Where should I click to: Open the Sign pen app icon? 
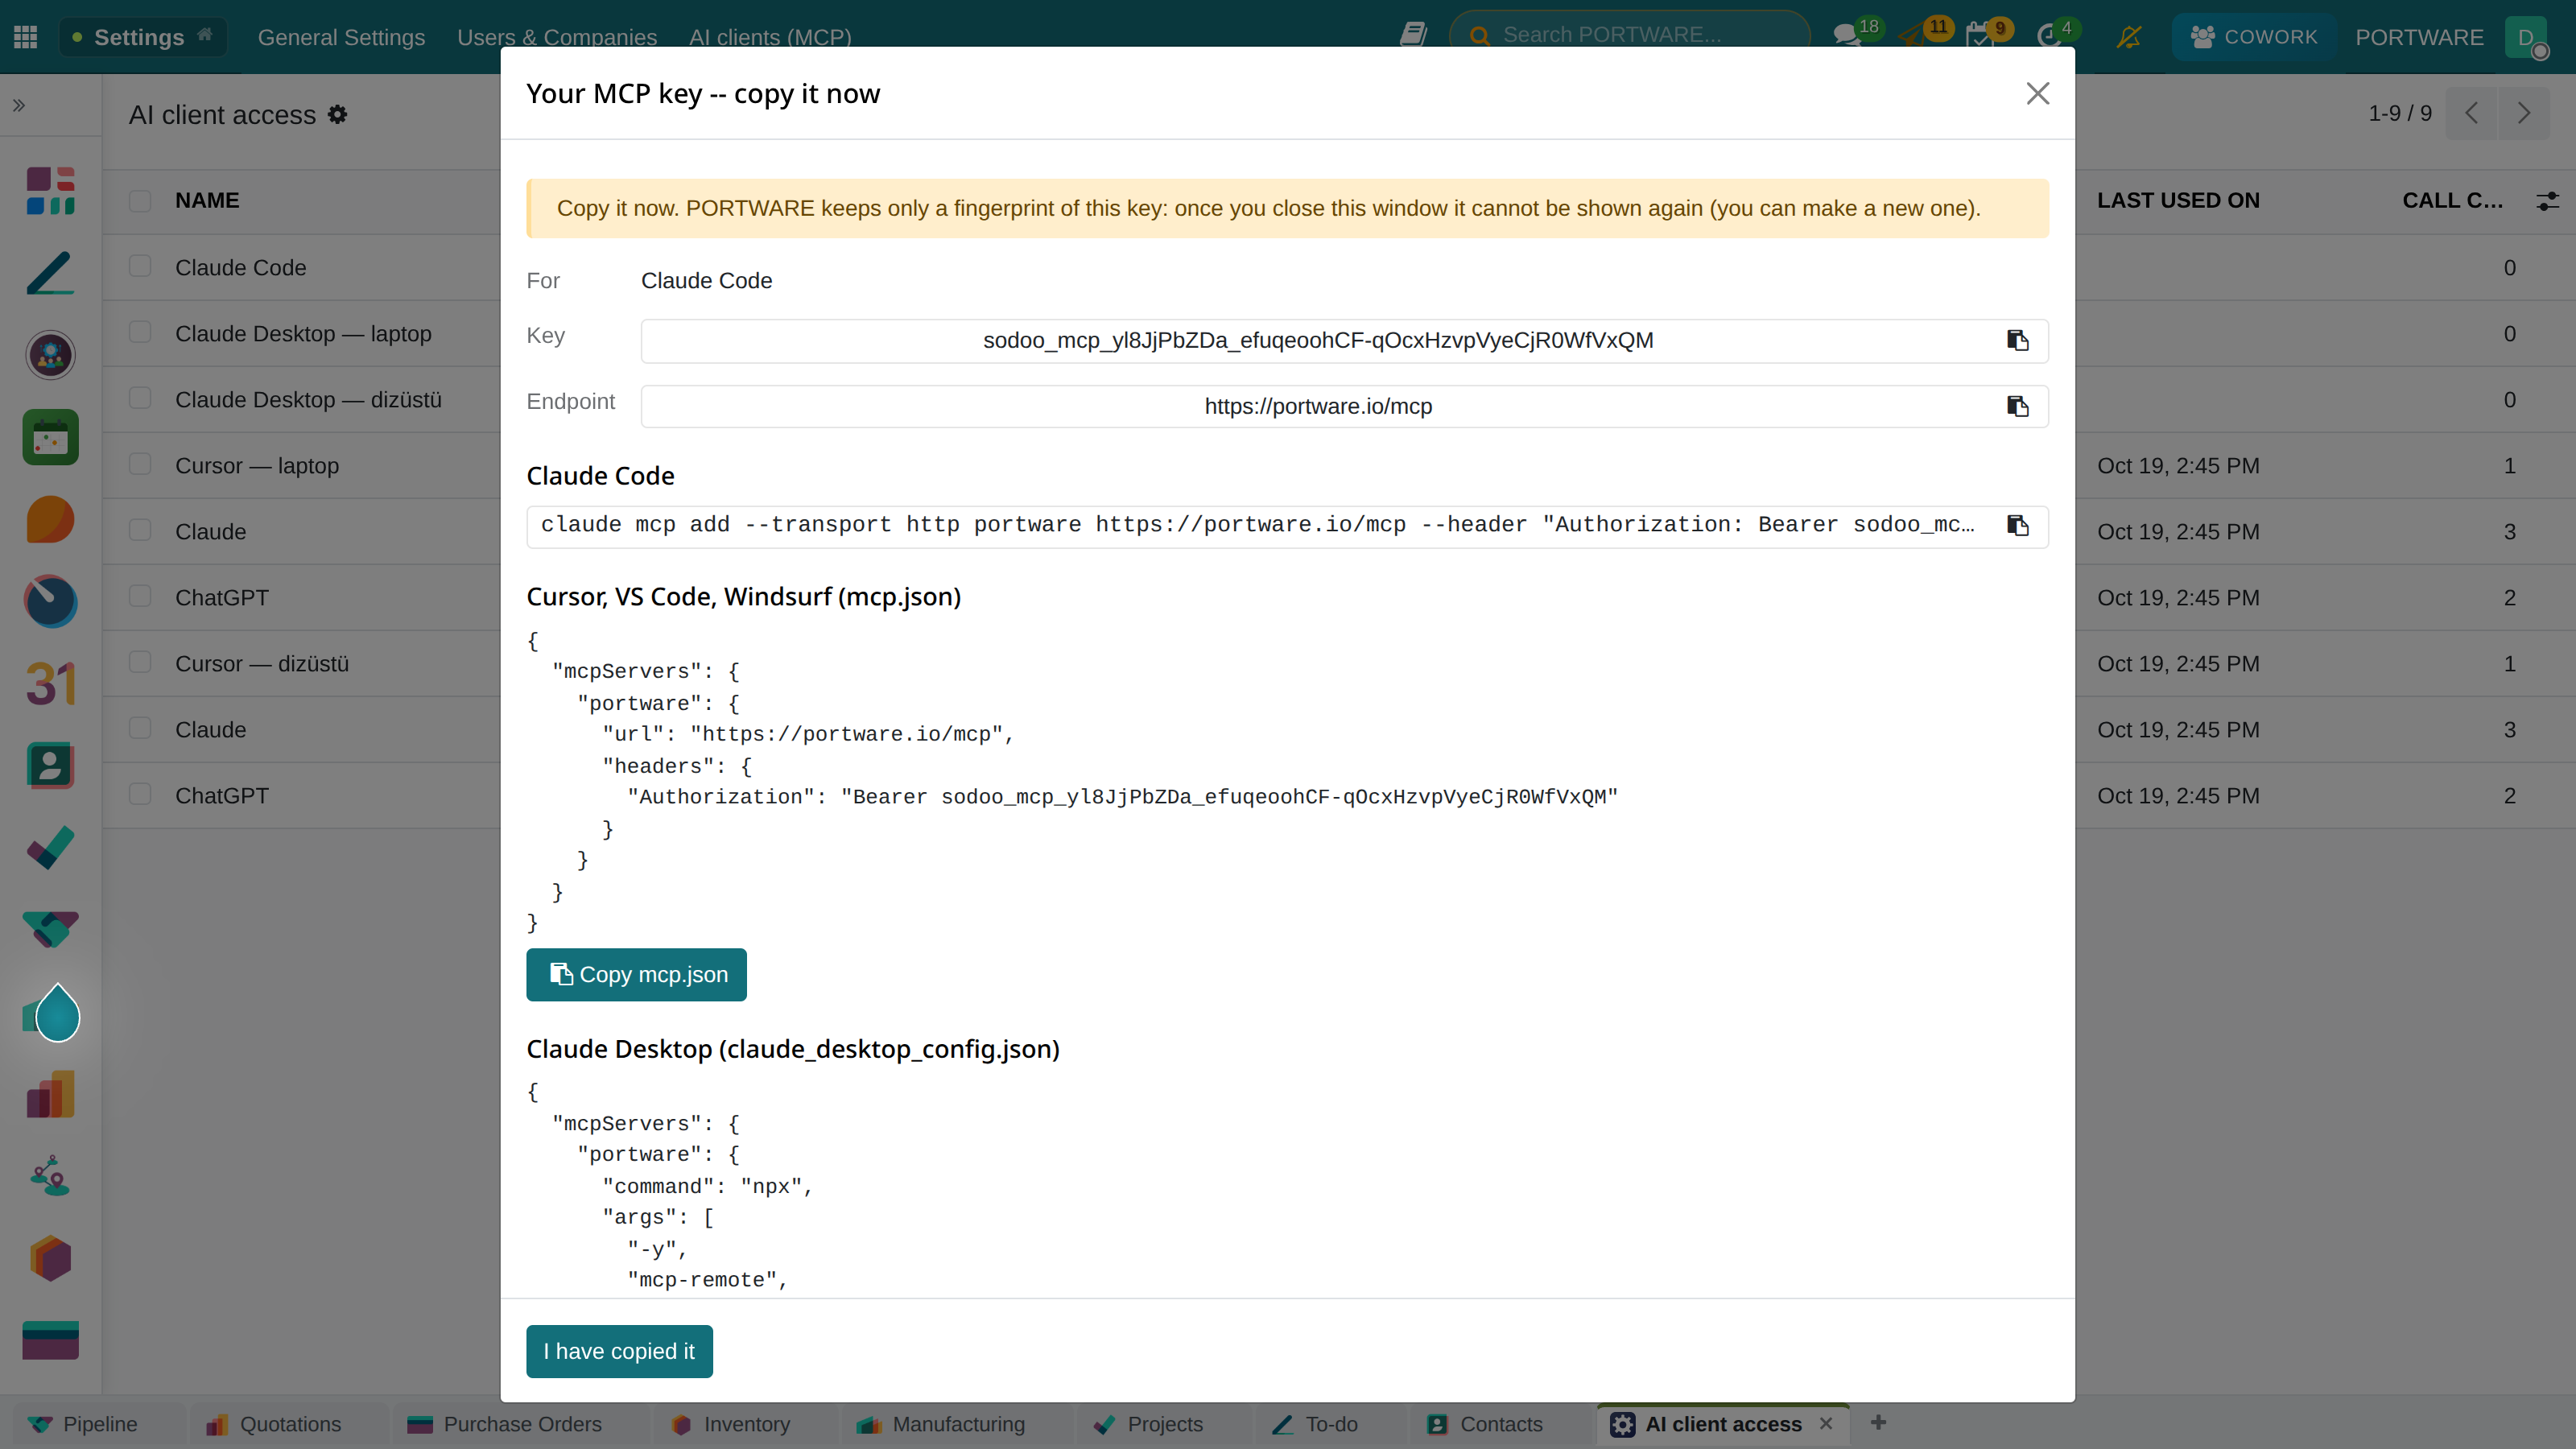[50, 273]
